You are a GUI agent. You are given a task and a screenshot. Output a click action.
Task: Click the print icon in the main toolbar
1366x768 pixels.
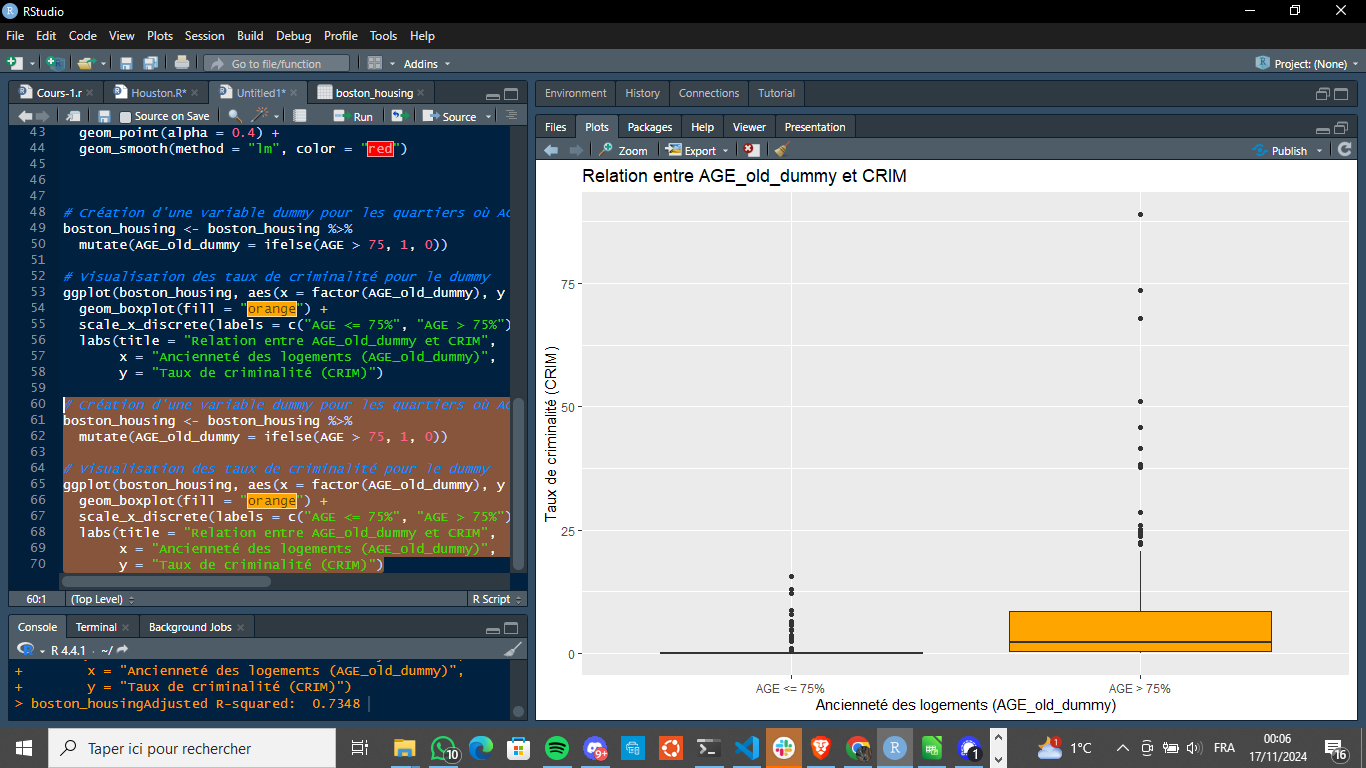[x=182, y=63]
